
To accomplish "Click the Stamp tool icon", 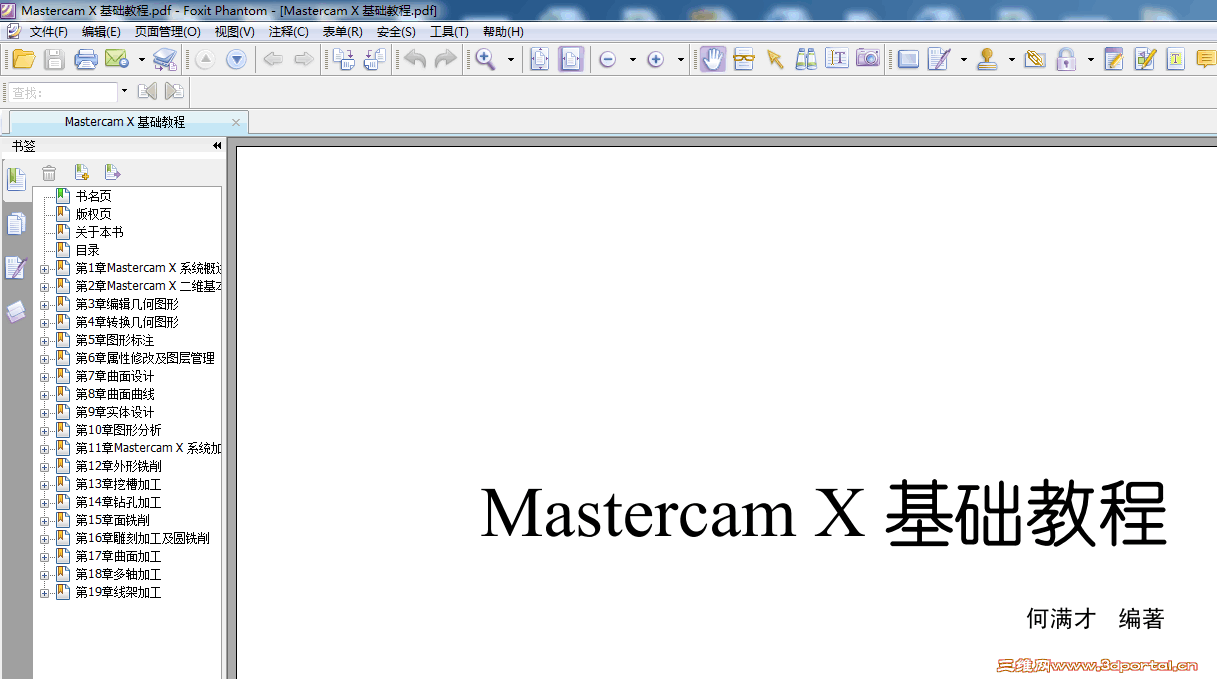I will point(988,60).
